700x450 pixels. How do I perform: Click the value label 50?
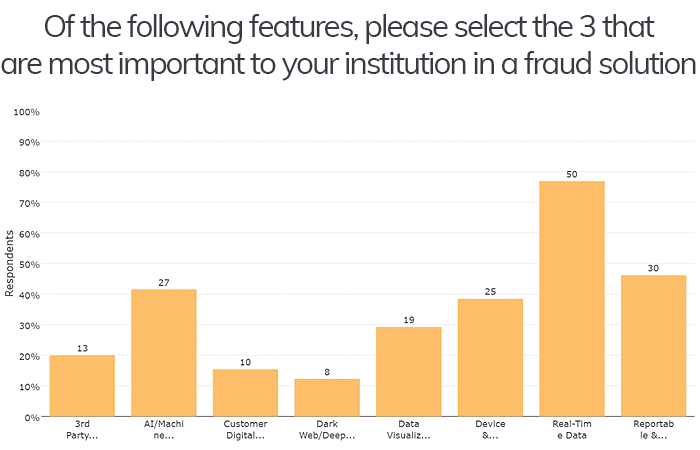(572, 175)
